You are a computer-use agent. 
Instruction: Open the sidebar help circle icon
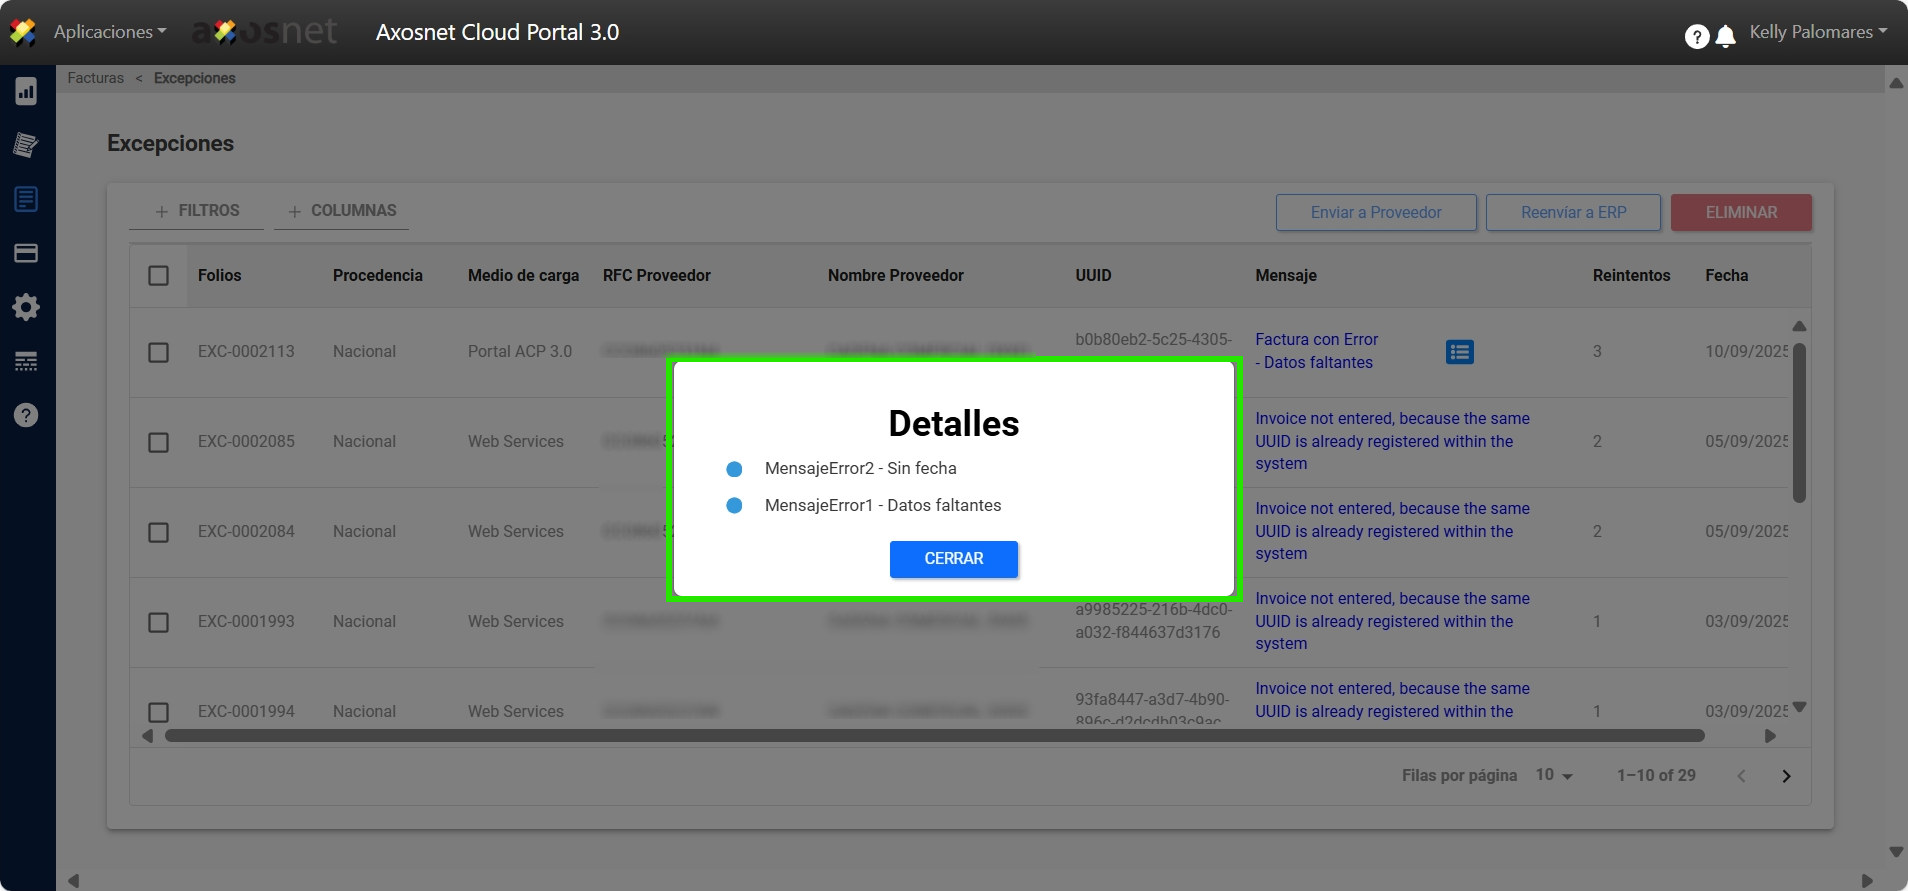[26, 415]
